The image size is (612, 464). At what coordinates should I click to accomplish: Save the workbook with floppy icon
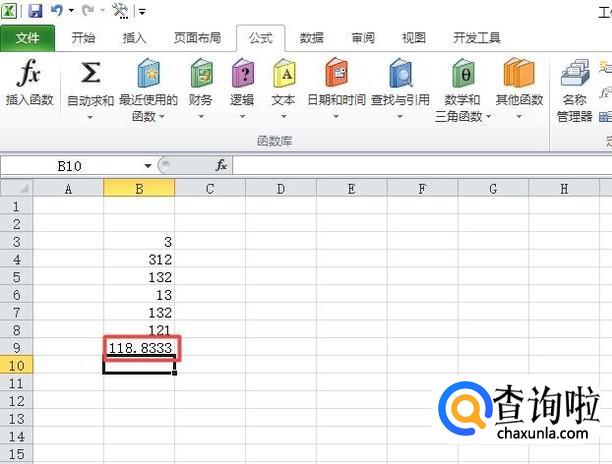click(x=35, y=10)
